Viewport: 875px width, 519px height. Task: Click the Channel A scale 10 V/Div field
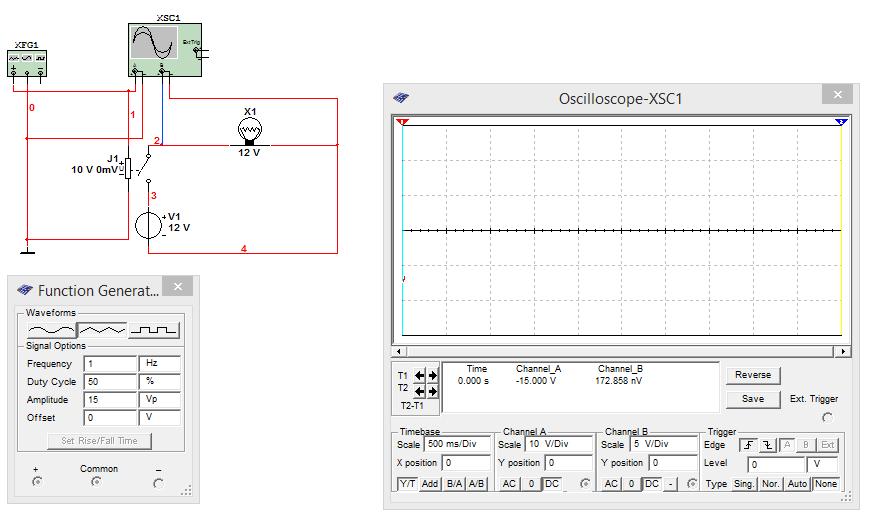pyautogui.click(x=559, y=444)
